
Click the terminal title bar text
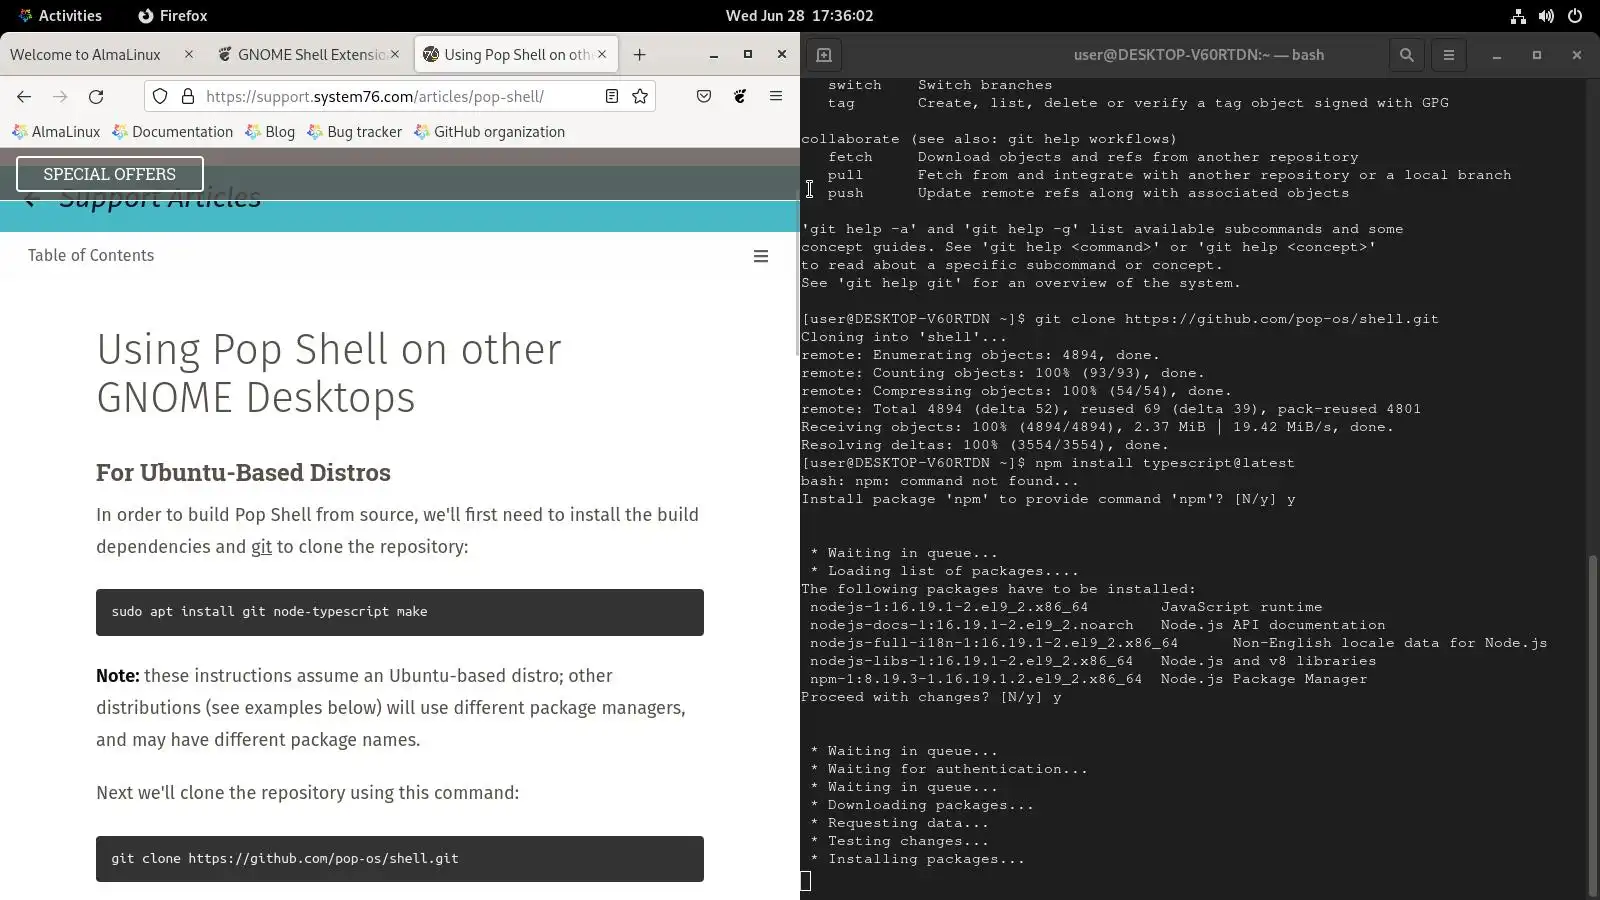coord(1198,55)
